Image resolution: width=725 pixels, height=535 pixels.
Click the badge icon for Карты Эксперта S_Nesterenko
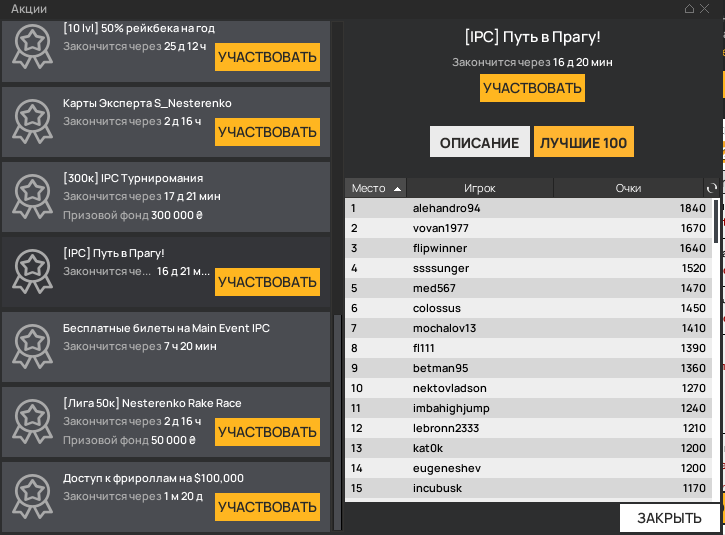33,120
